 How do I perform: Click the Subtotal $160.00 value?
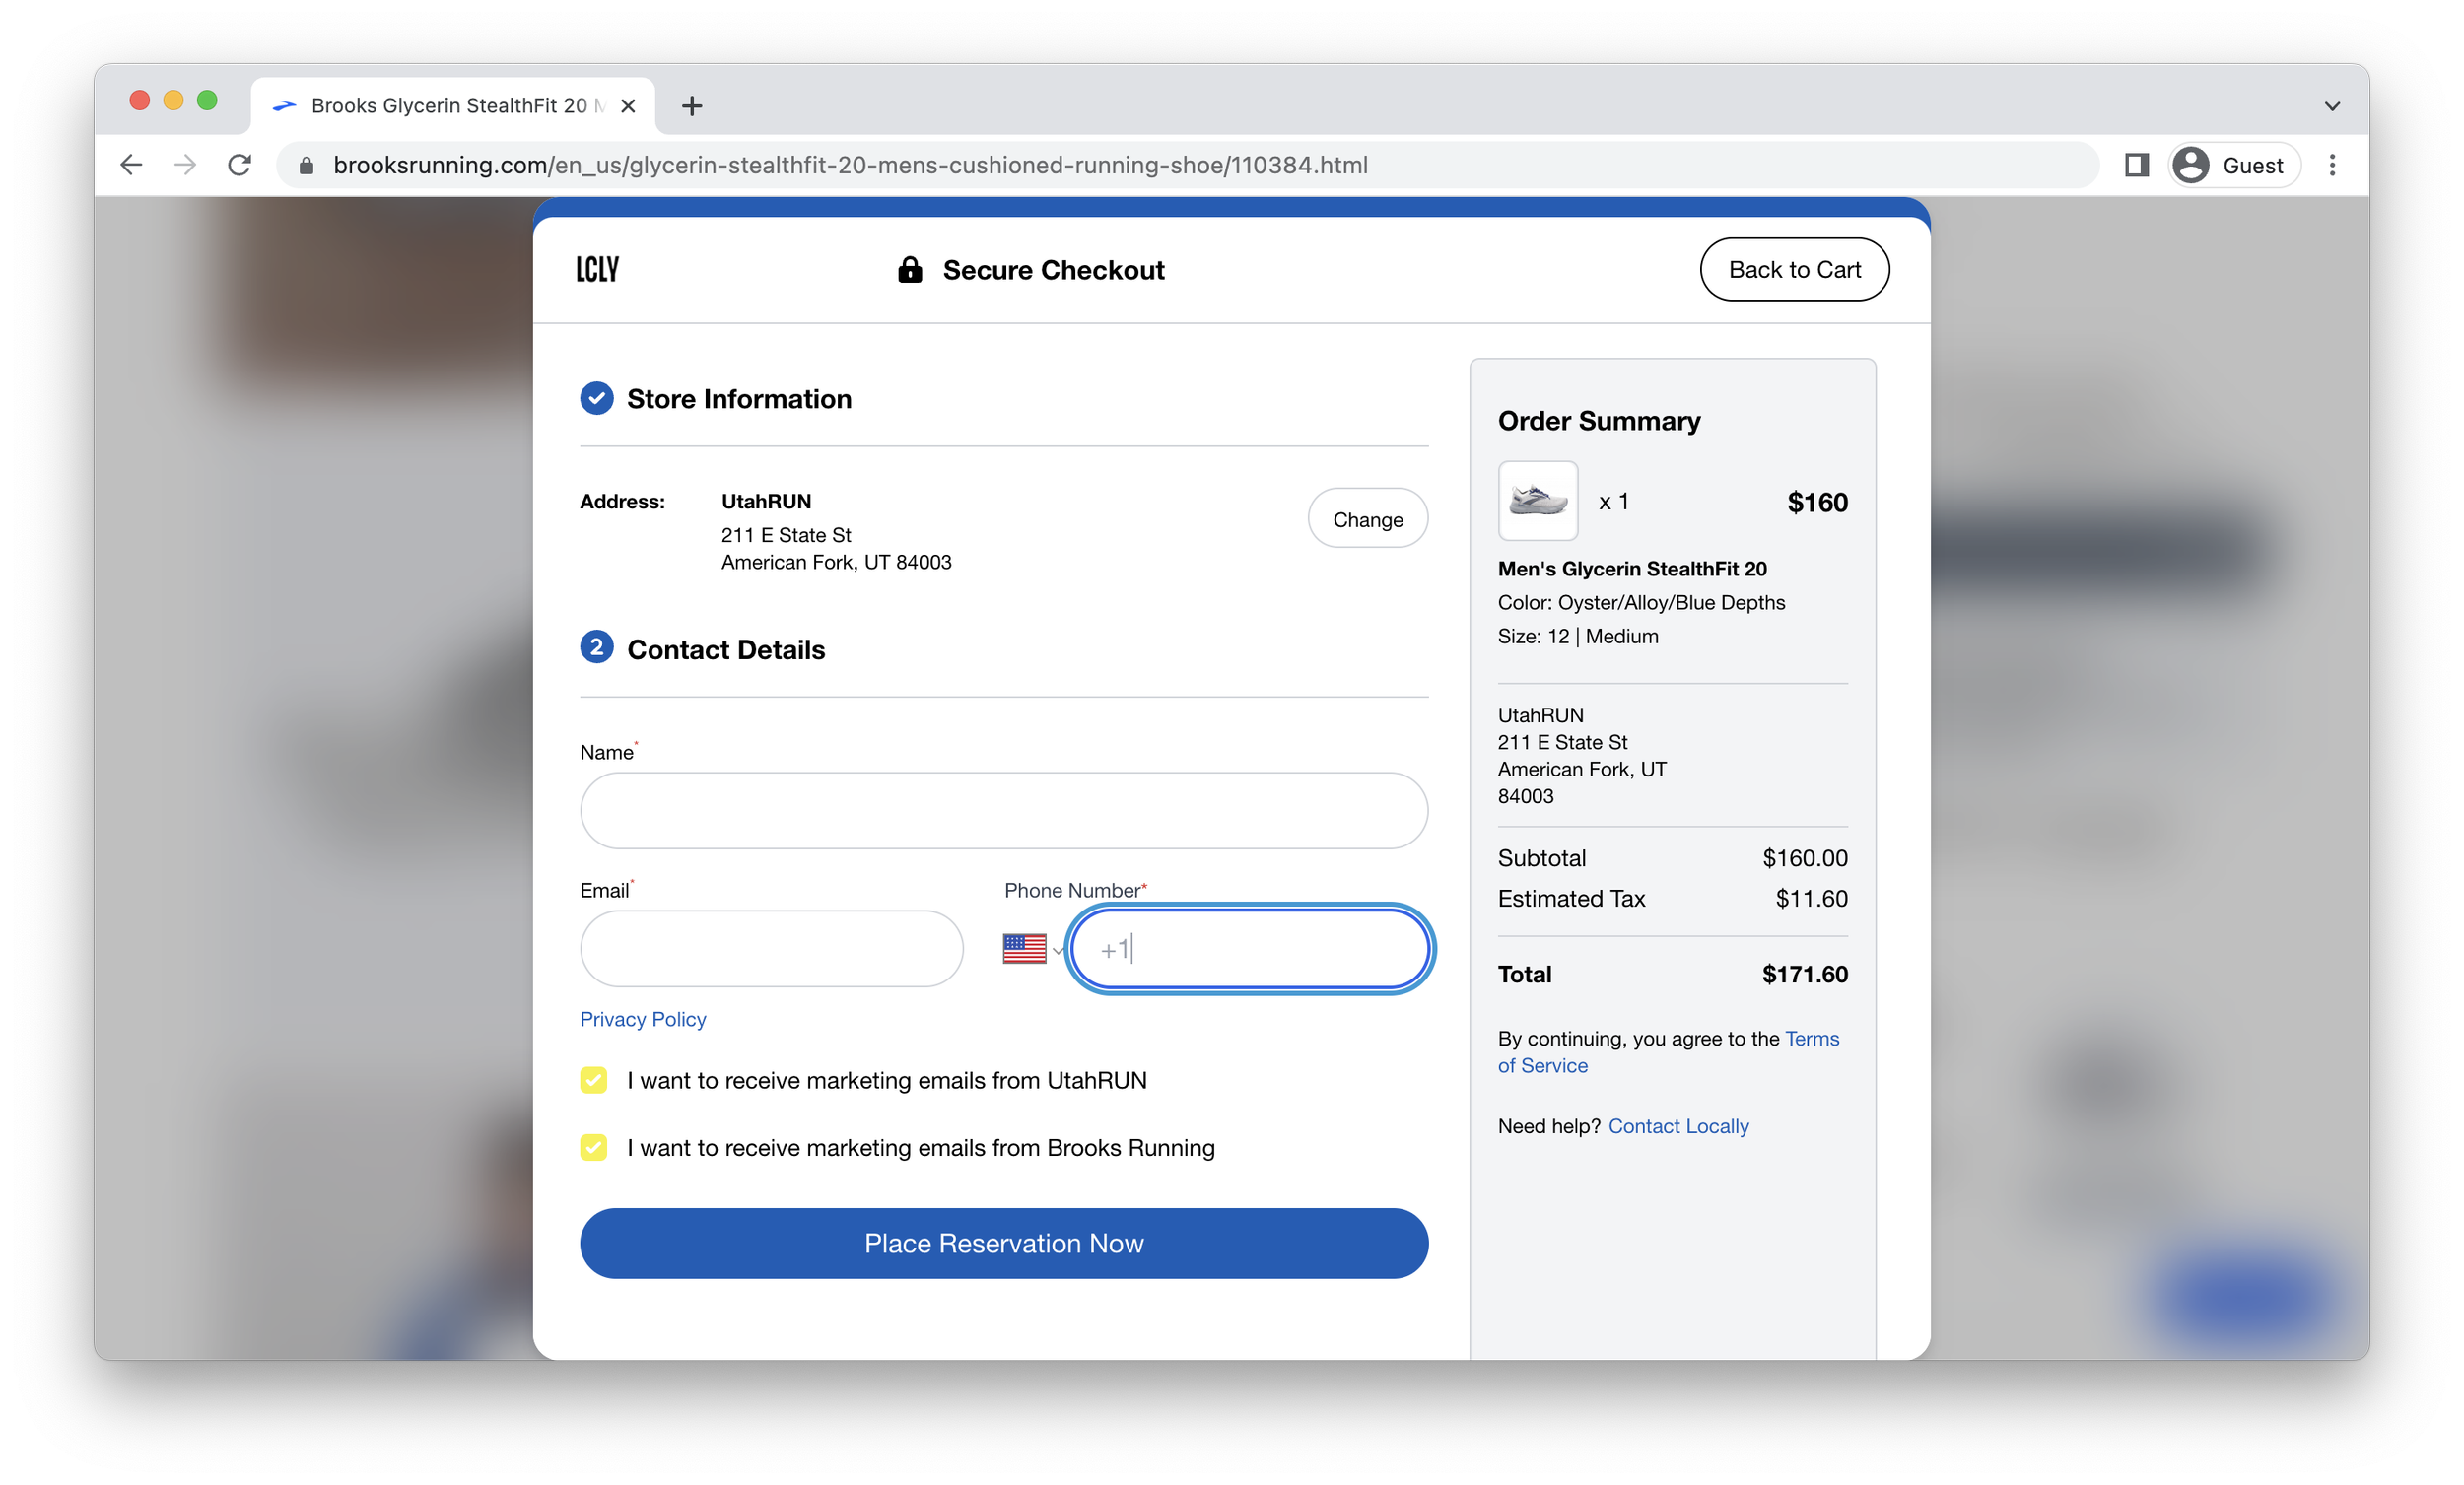tap(1804, 858)
